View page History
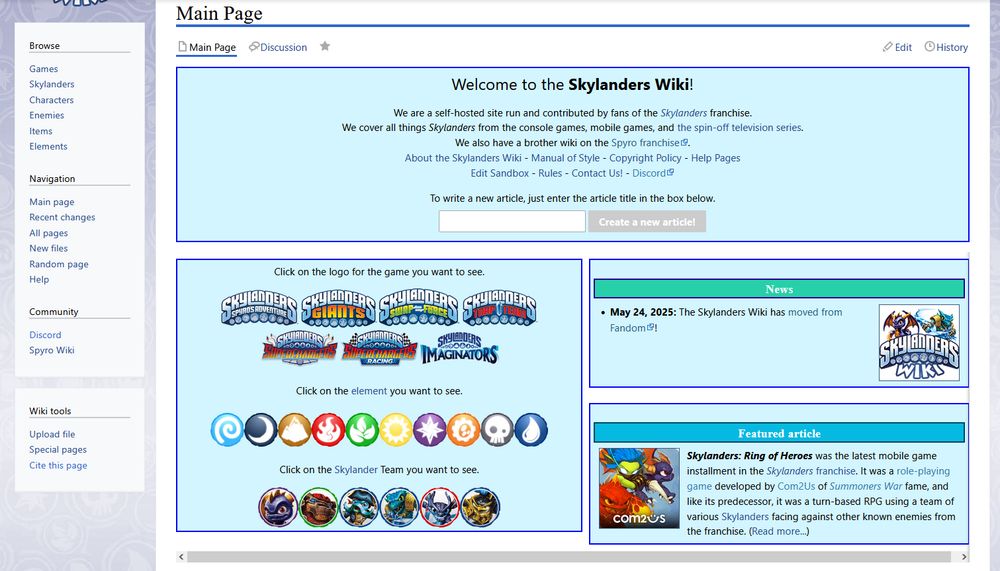 [946, 47]
